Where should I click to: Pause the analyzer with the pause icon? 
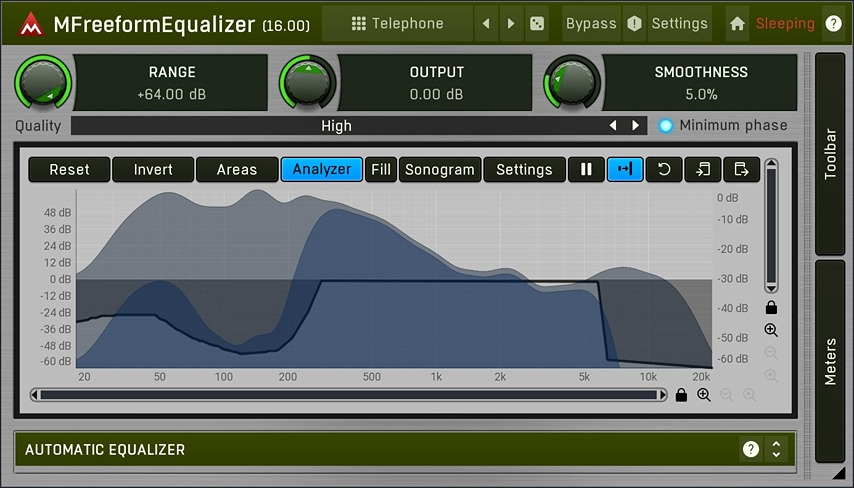click(586, 169)
